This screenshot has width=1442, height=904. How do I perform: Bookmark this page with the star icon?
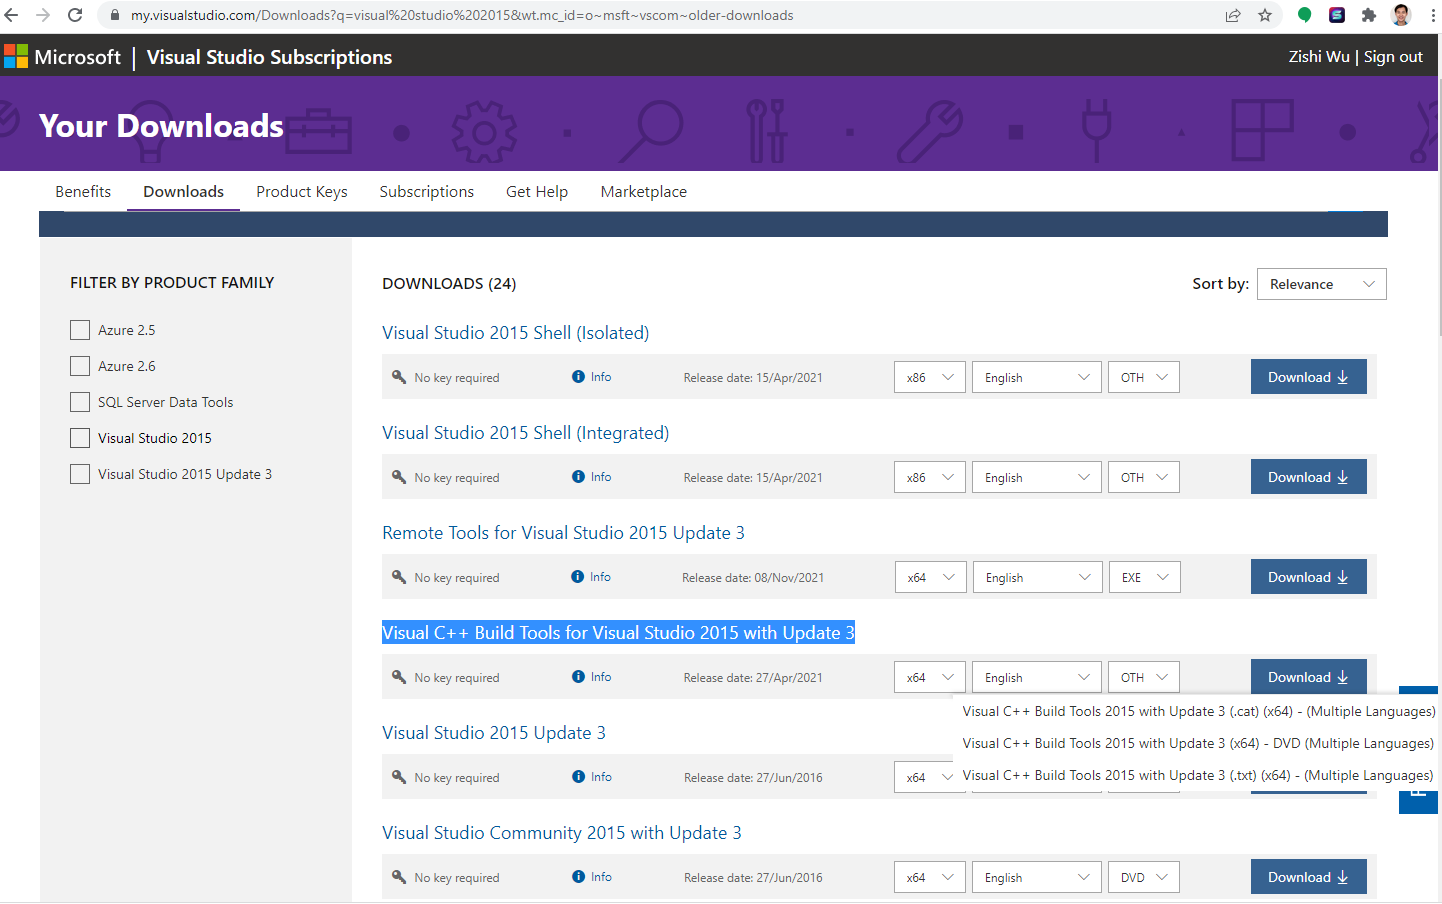tap(1265, 15)
